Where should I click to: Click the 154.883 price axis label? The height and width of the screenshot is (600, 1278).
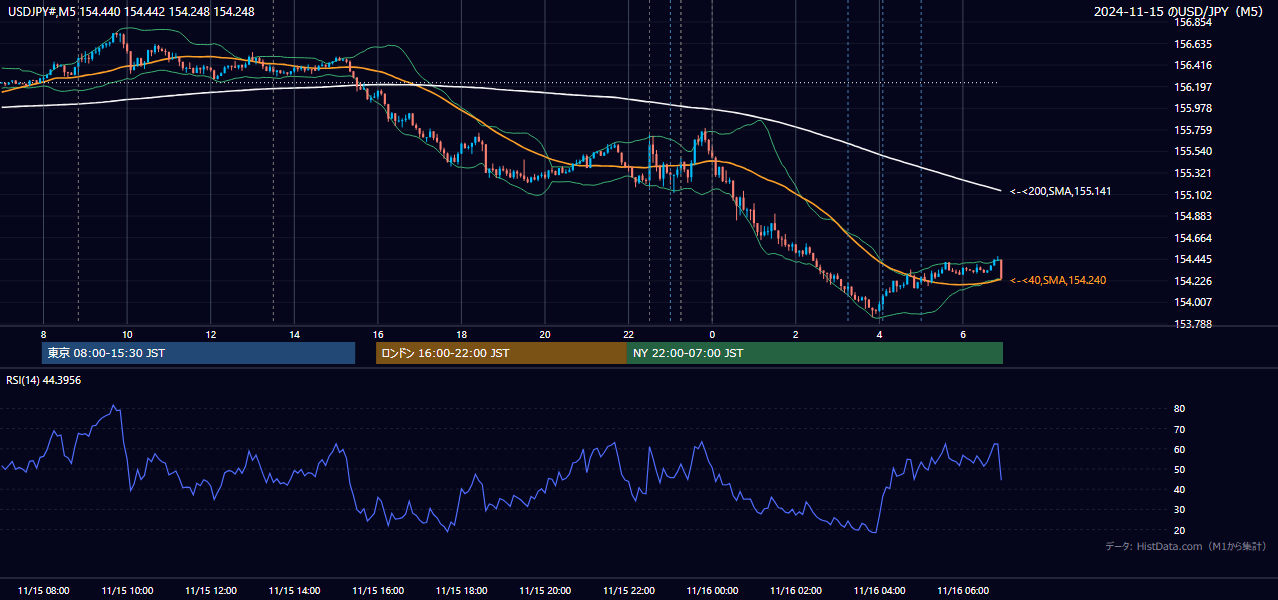coord(1193,216)
